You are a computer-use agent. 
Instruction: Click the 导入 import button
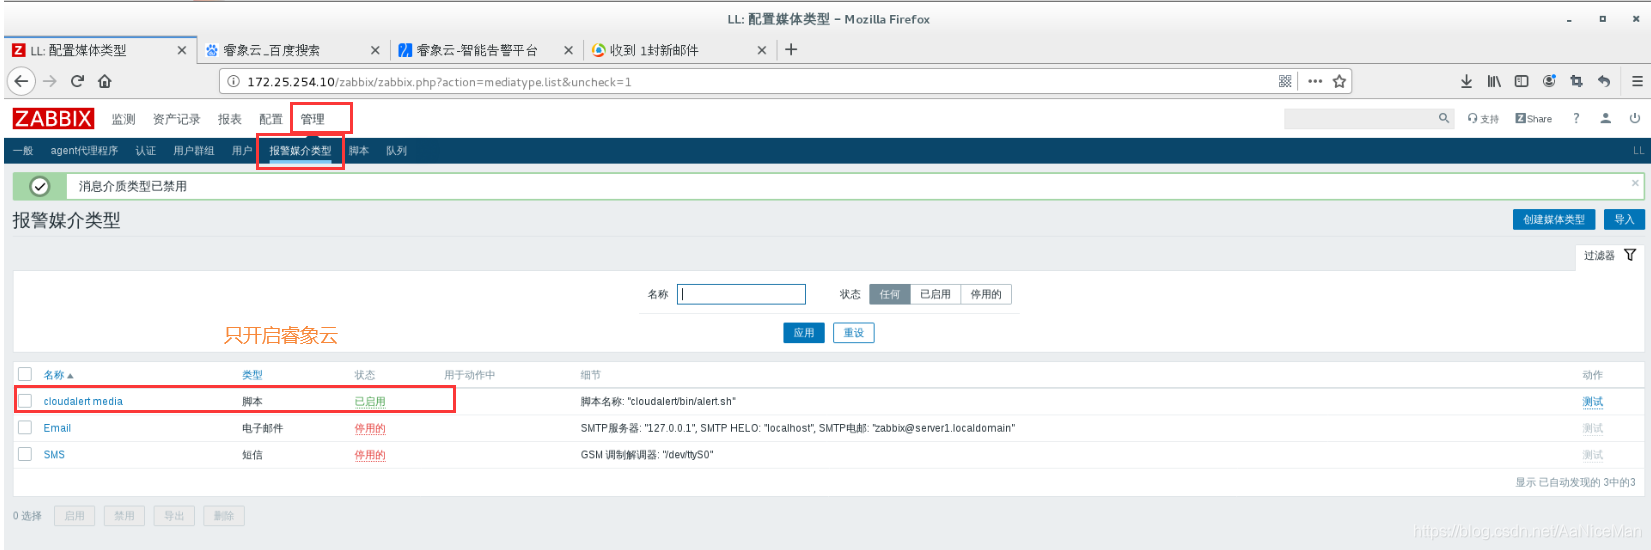click(1624, 219)
